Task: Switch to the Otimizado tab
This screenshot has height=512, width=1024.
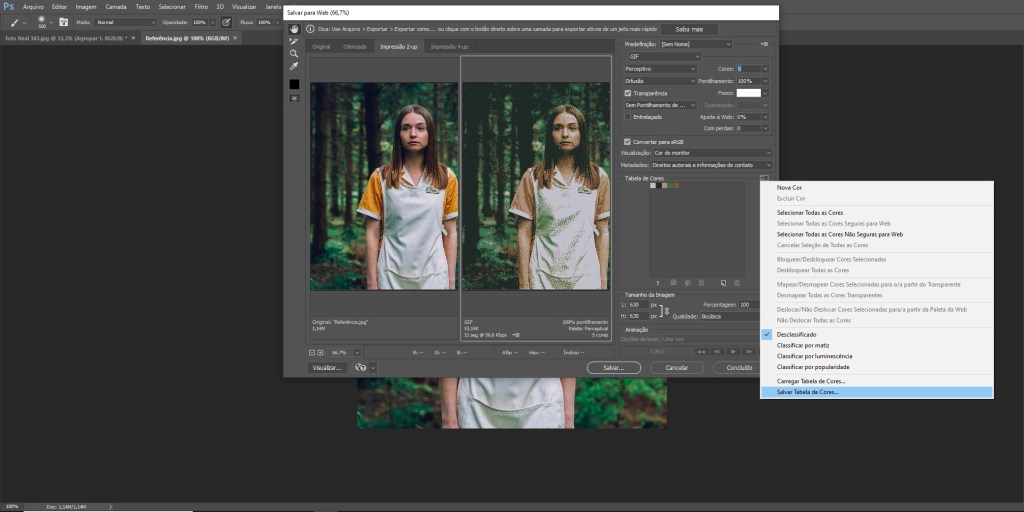Action: tap(355, 47)
